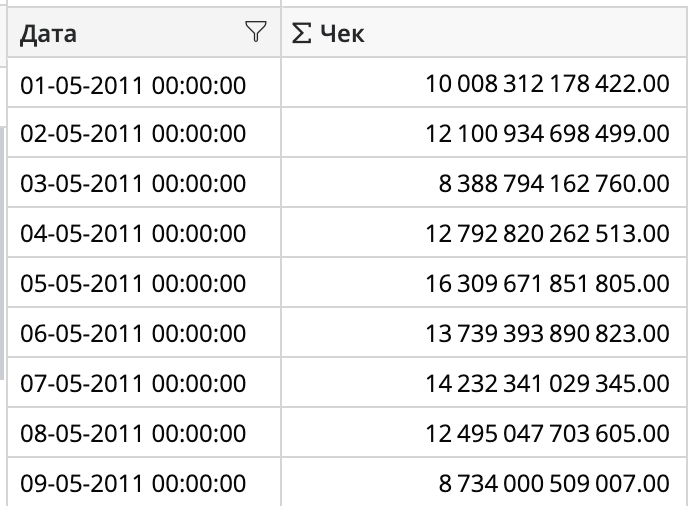The image size is (700, 506).
Task: Select date cell 01-05-2011 00:00:00
Action: coord(133,84)
